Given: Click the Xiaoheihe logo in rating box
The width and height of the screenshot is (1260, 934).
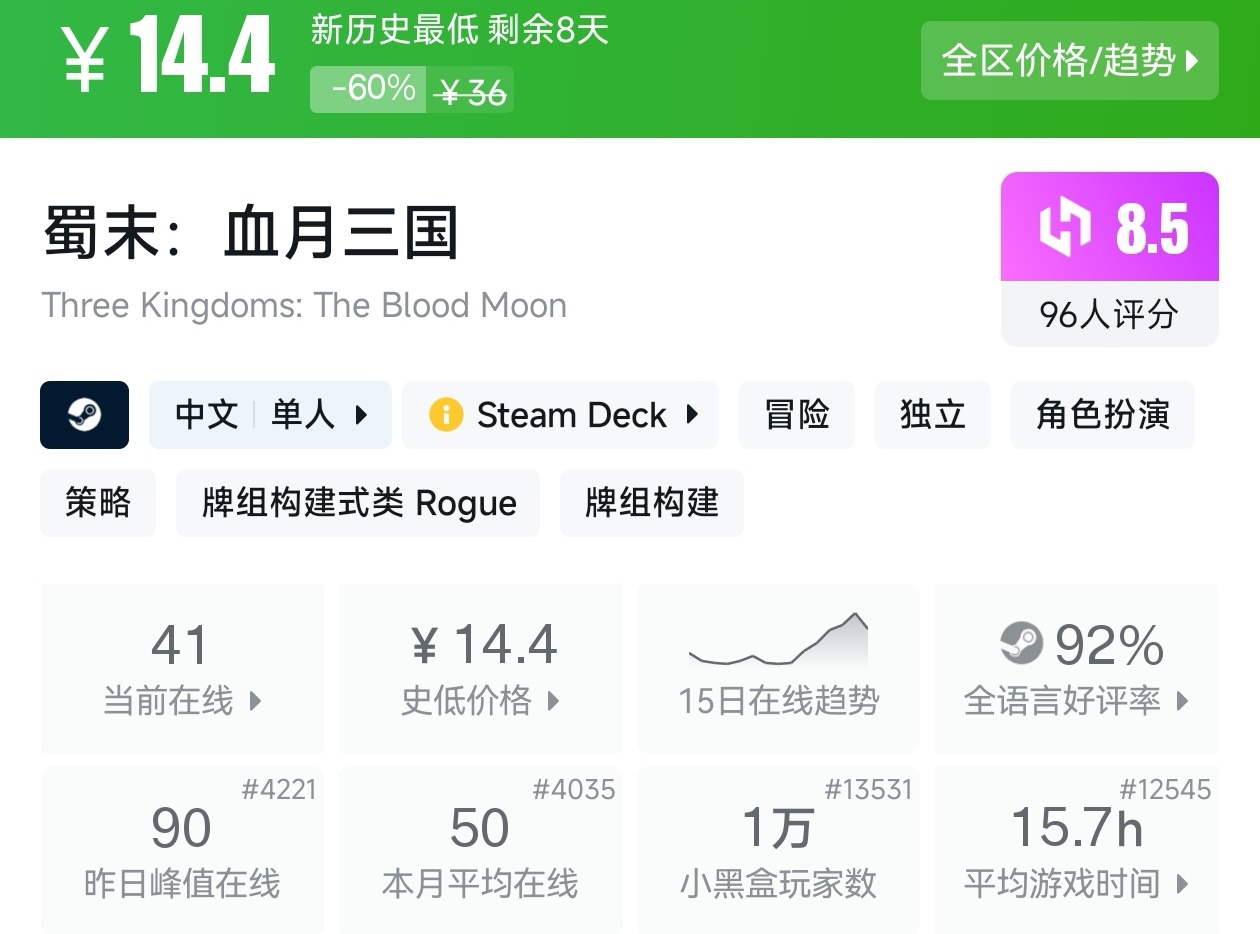Looking at the screenshot, I should [x=1064, y=228].
